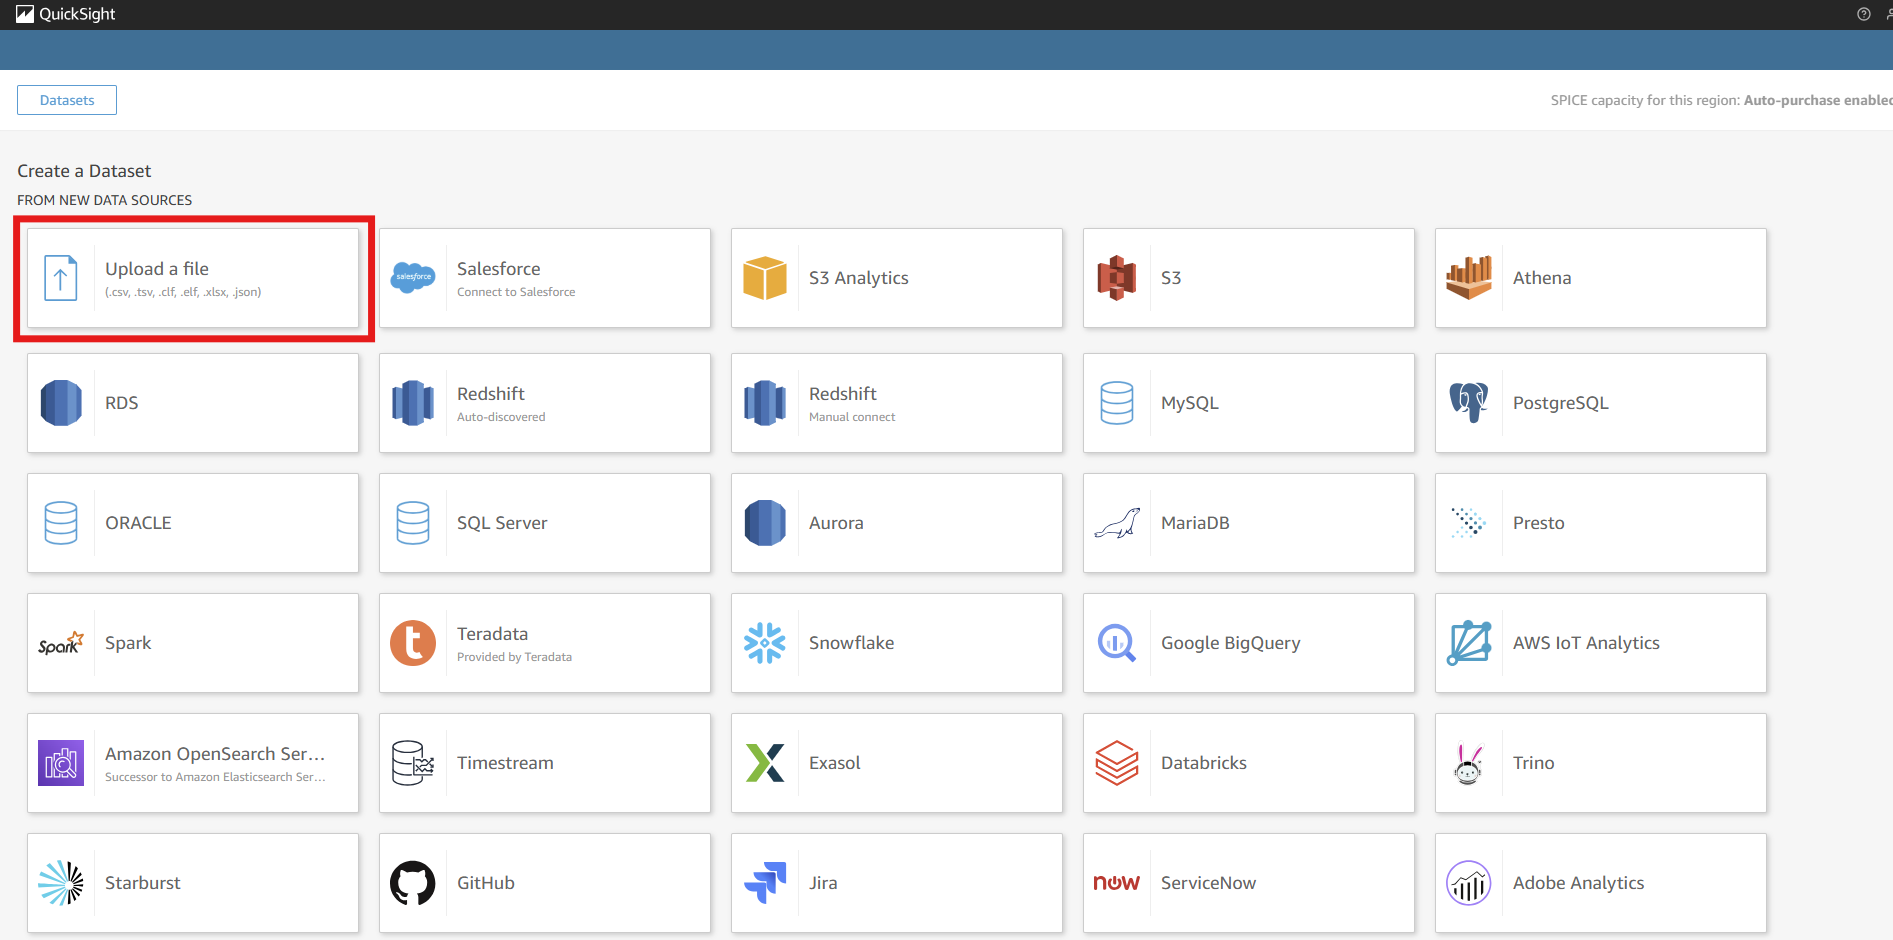Click the Snowflake card label

[852, 643]
